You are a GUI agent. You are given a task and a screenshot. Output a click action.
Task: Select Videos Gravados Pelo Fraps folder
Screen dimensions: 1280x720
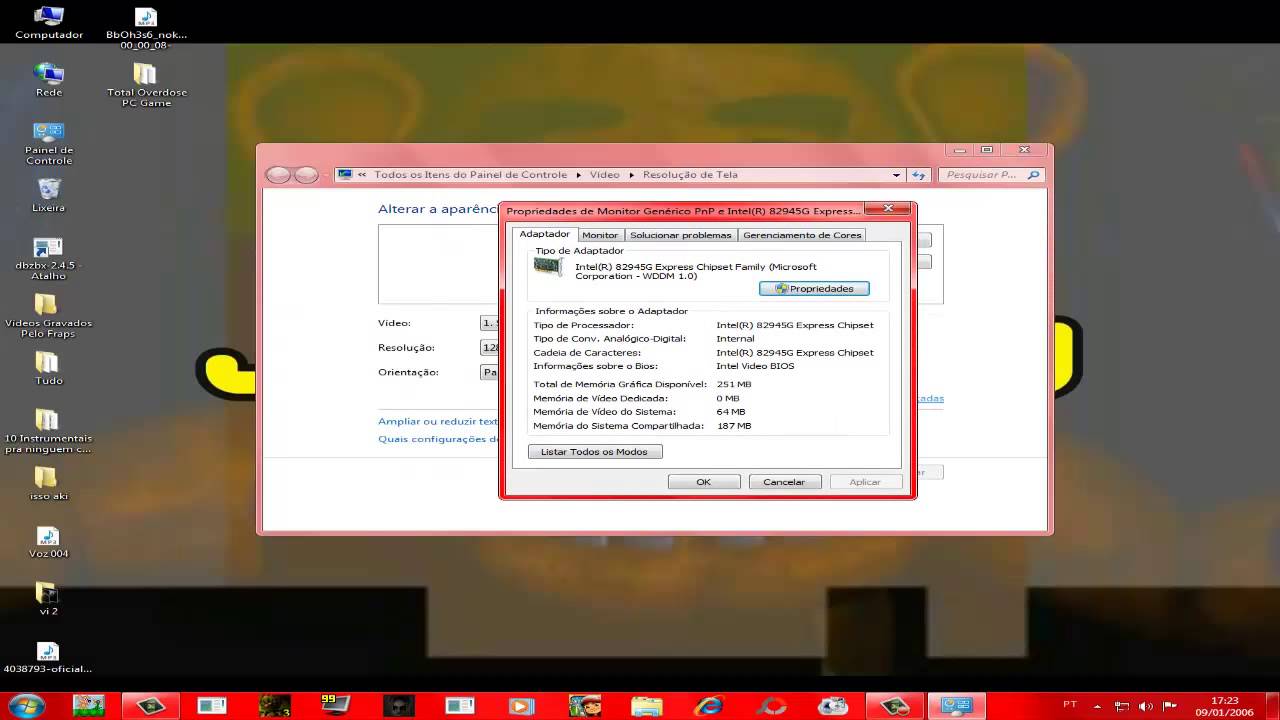coord(49,315)
